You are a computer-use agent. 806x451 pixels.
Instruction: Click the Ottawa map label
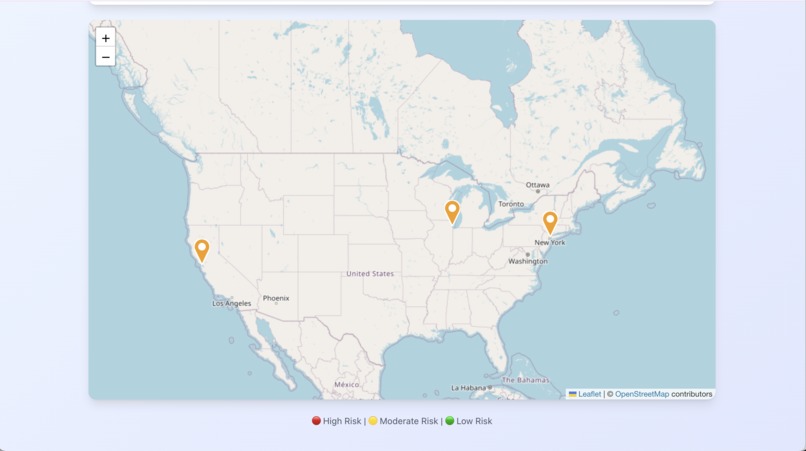[537, 185]
